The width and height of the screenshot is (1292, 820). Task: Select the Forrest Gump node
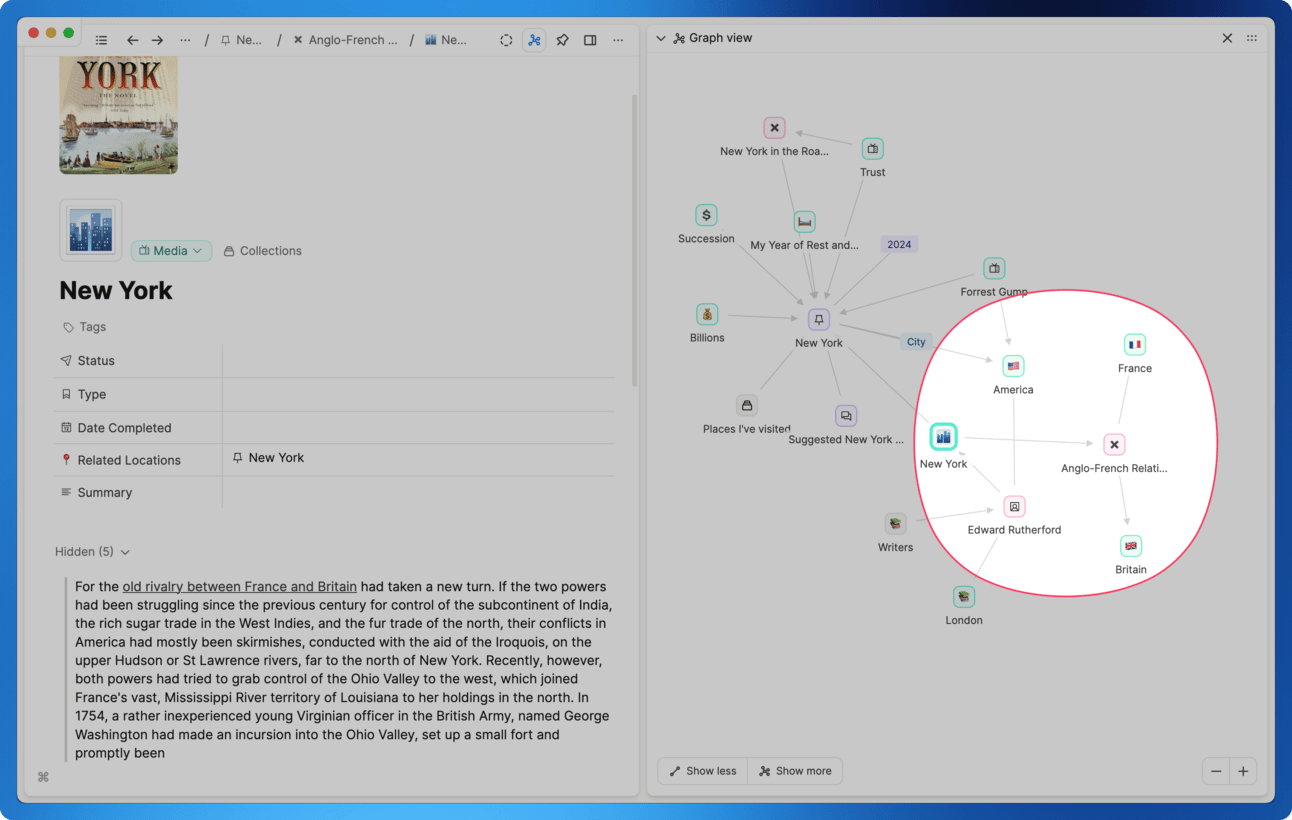[994, 268]
